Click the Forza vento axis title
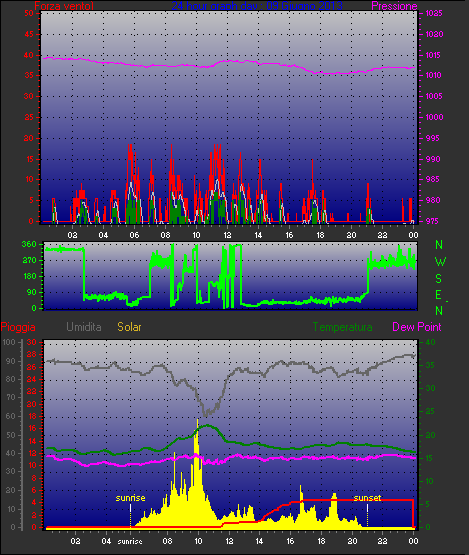The image size is (469, 555). coord(64,6)
